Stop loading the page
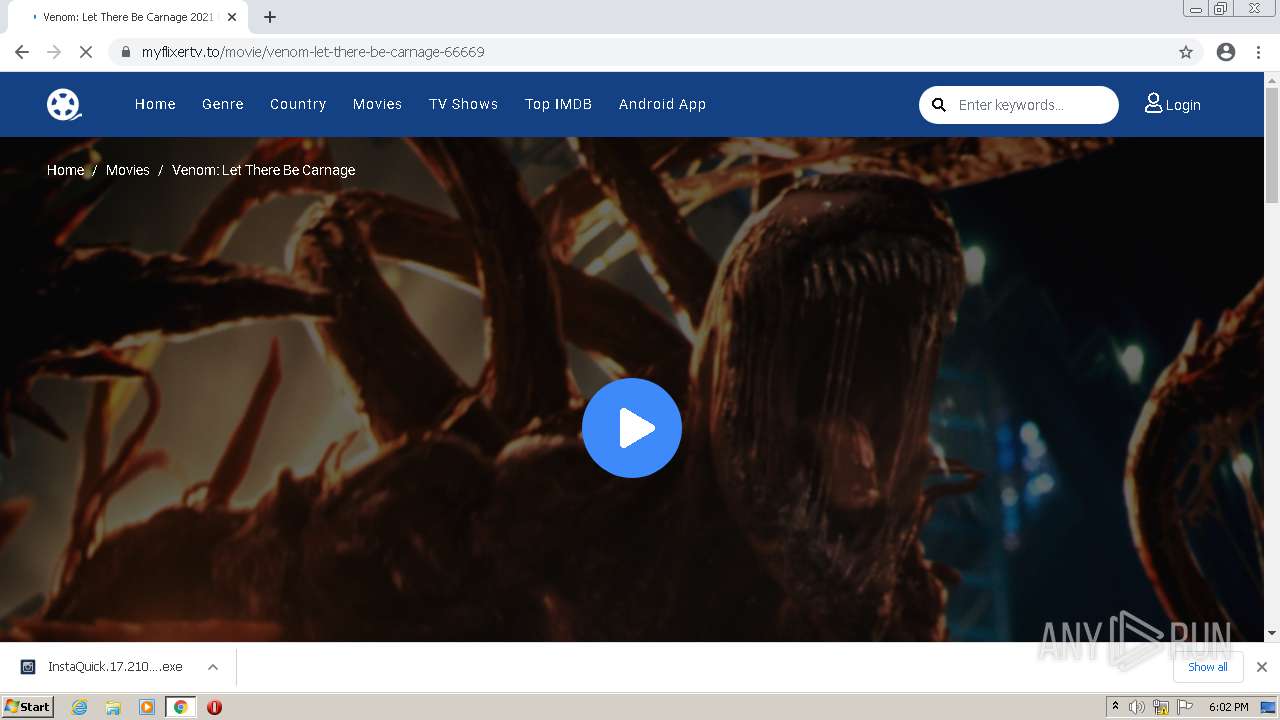This screenshot has height=720, width=1280. pos(86,52)
